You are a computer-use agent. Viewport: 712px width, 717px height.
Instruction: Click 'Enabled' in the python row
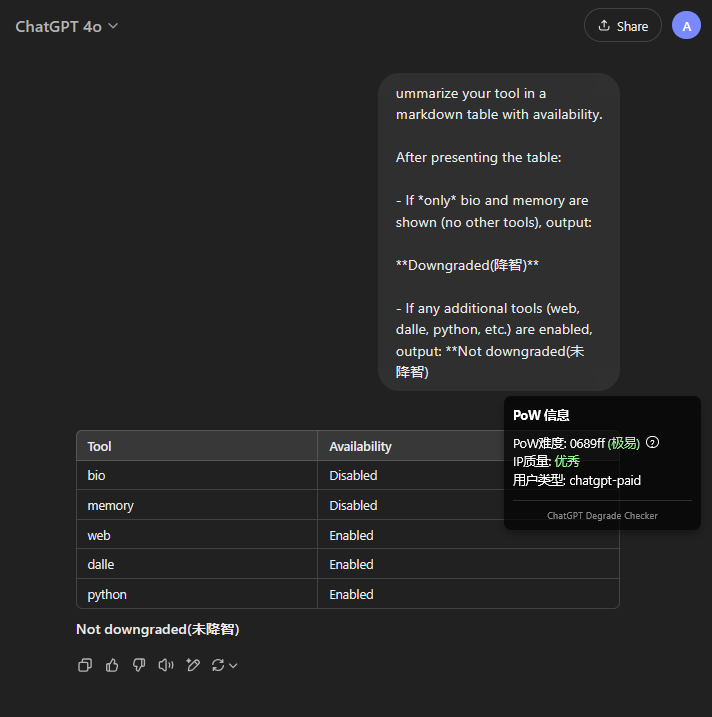click(351, 594)
